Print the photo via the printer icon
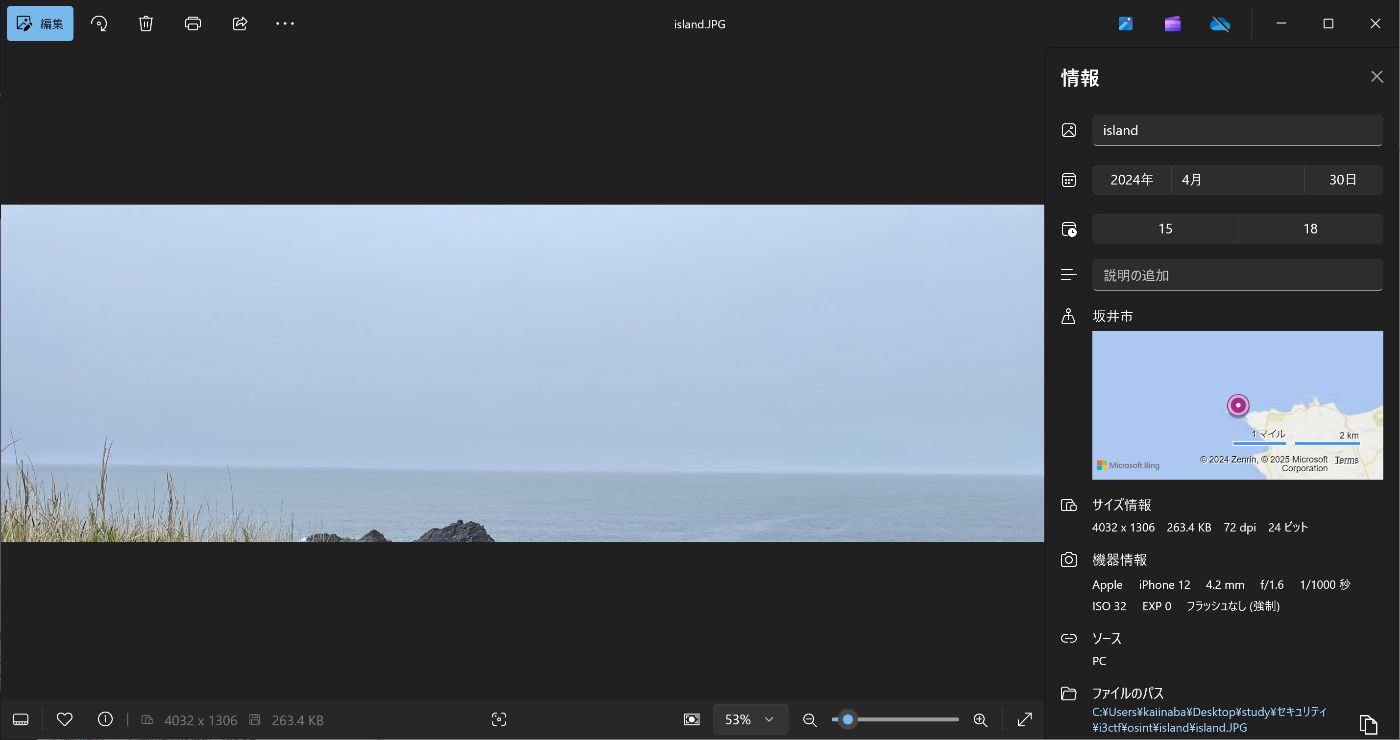 [193, 23]
